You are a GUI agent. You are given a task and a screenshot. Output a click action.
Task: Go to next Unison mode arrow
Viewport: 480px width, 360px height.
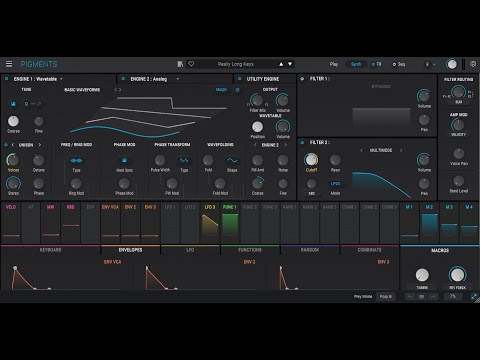(40, 145)
